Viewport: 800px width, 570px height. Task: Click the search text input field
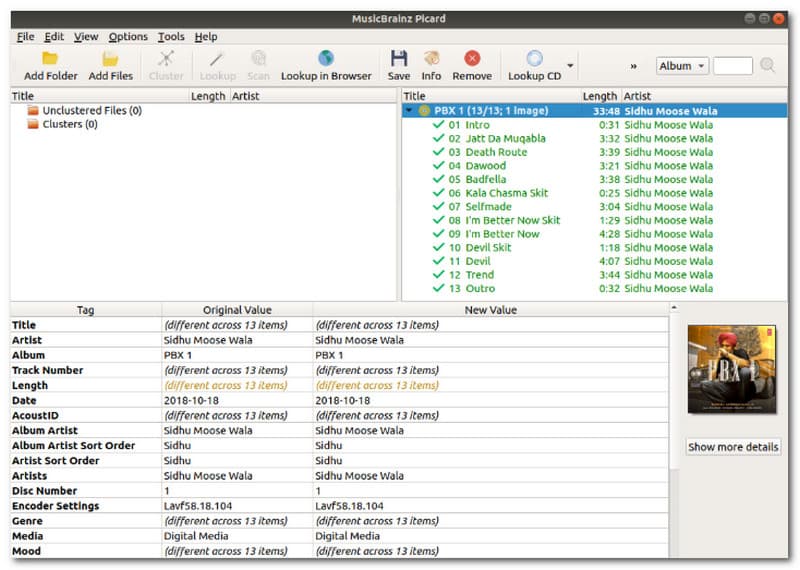733,66
